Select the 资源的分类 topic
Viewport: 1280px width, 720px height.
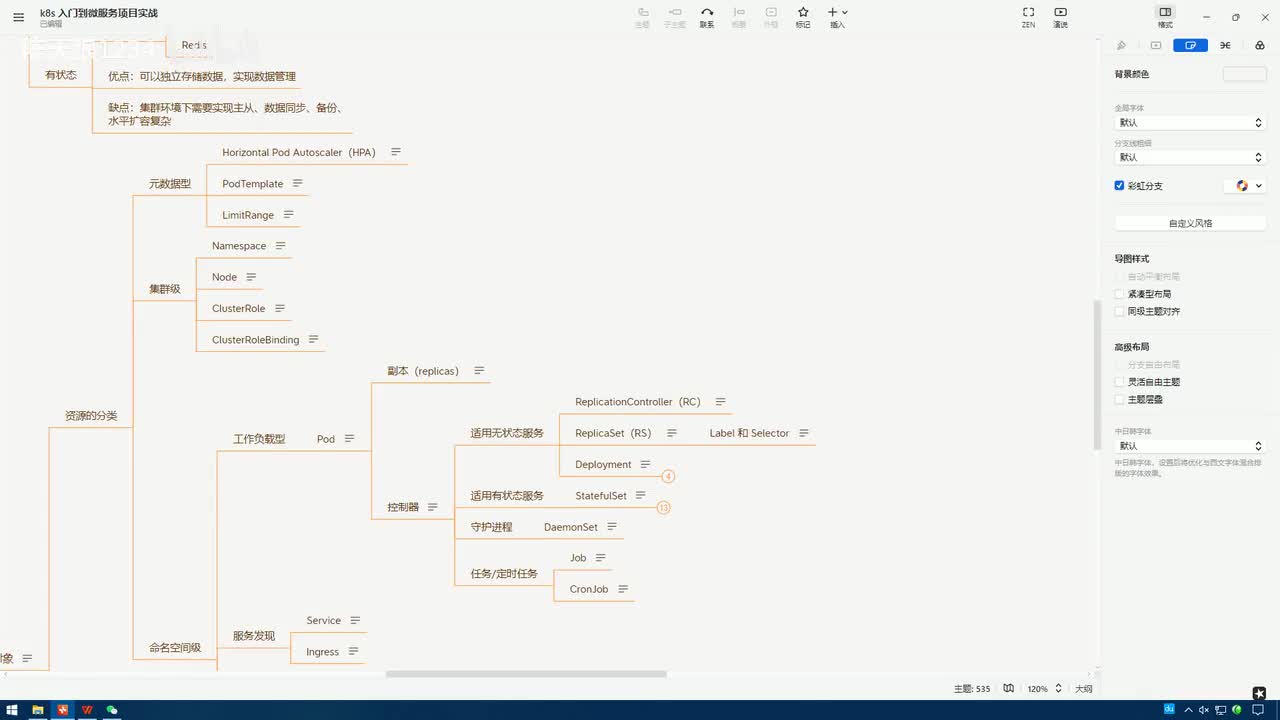[91, 415]
